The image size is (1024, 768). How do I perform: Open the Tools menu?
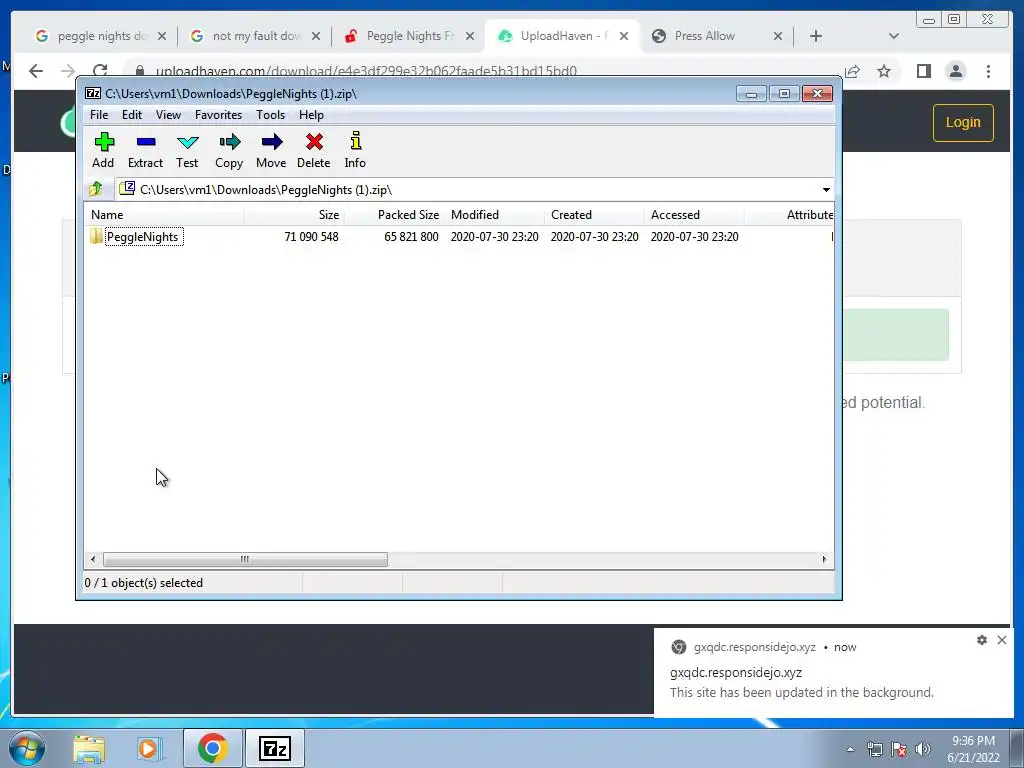pos(270,115)
